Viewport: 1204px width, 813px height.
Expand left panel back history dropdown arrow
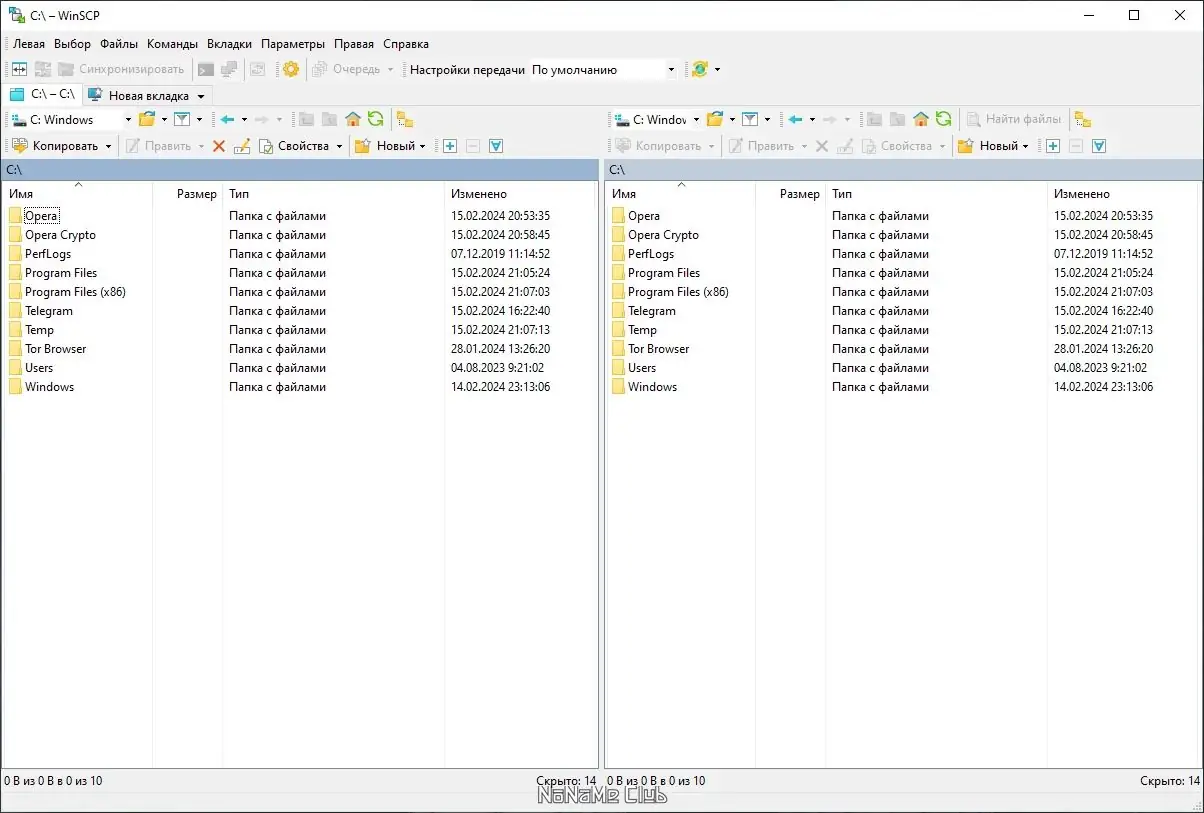(244, 119)
